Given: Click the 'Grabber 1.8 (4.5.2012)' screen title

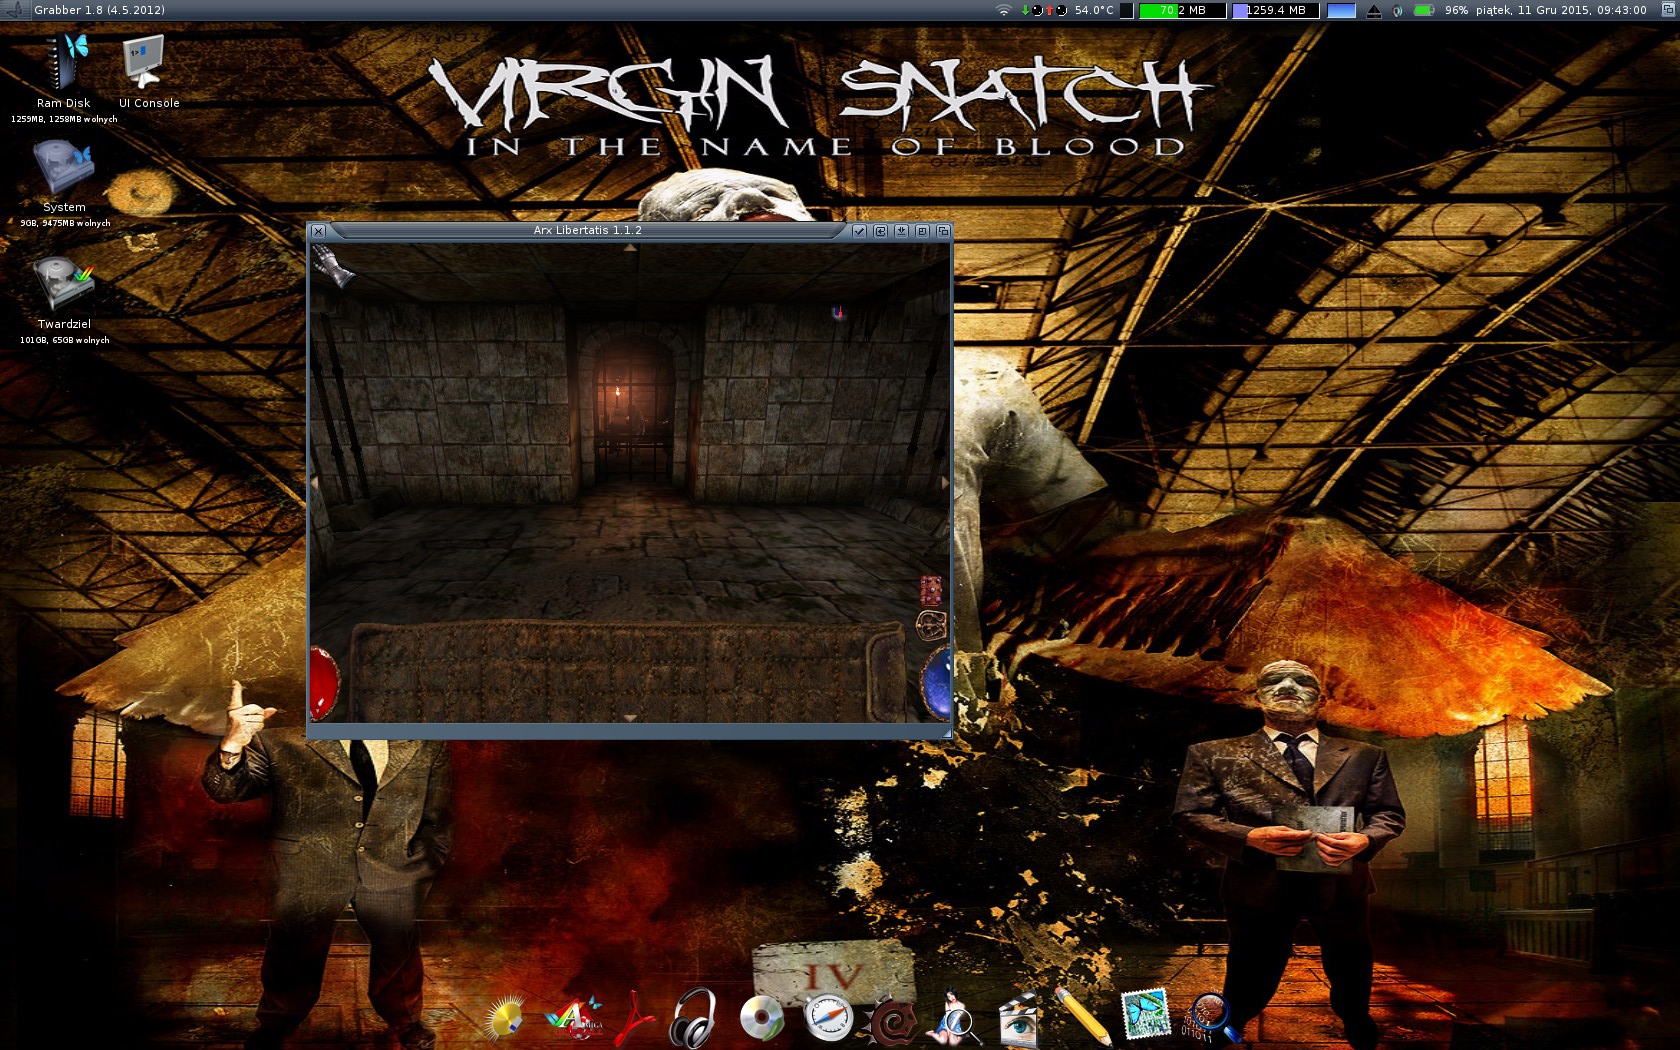Looking at the screenshot, I should pos(100,10).
